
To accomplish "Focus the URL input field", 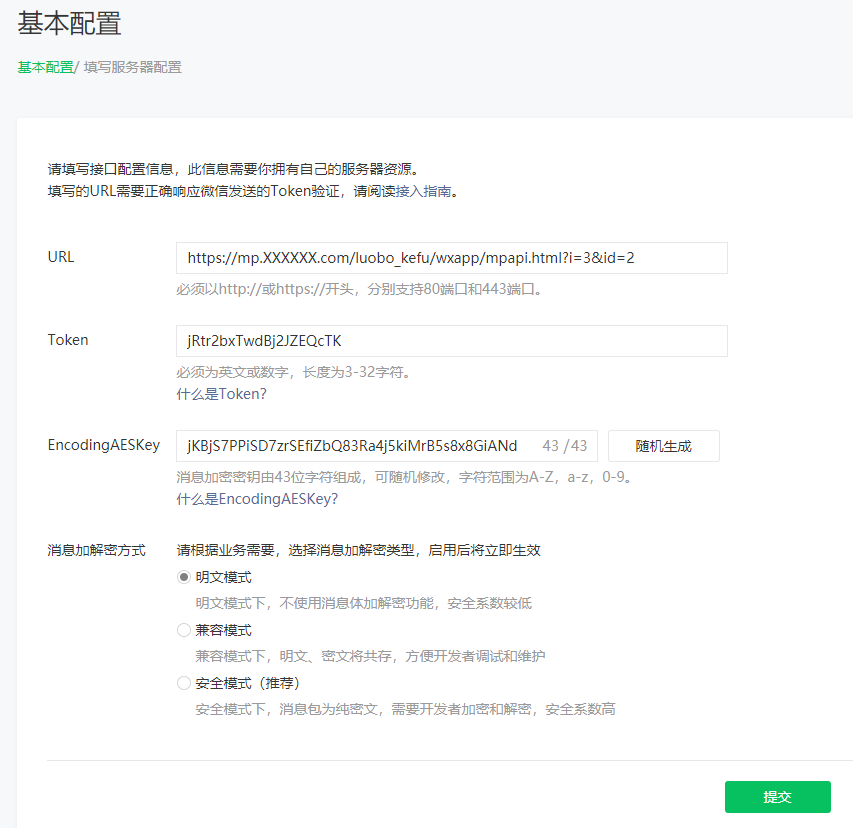I will (452, 258).
